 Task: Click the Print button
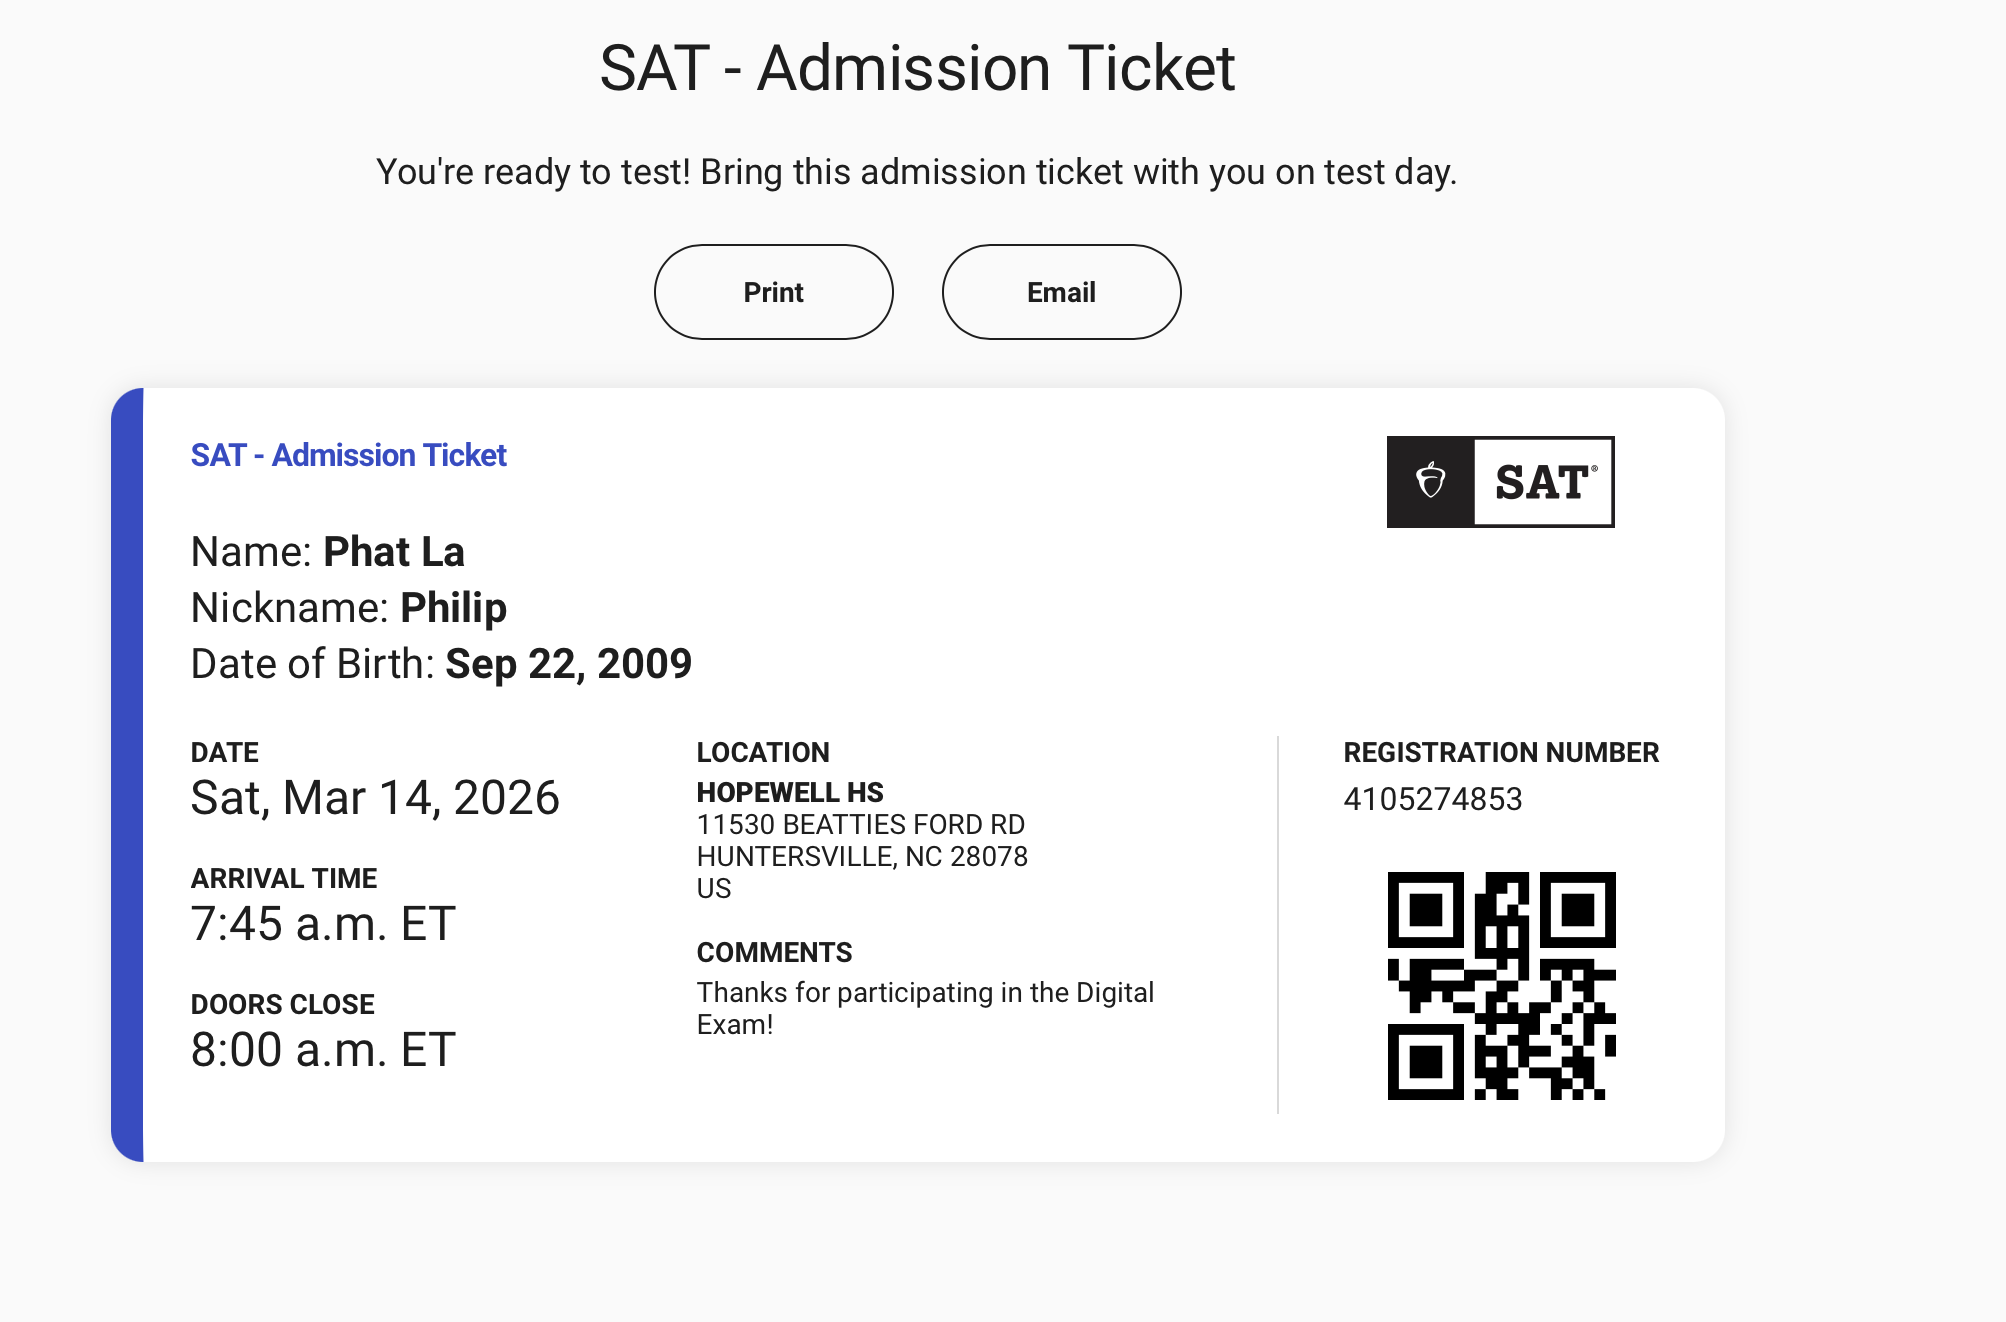coord(773,292)
